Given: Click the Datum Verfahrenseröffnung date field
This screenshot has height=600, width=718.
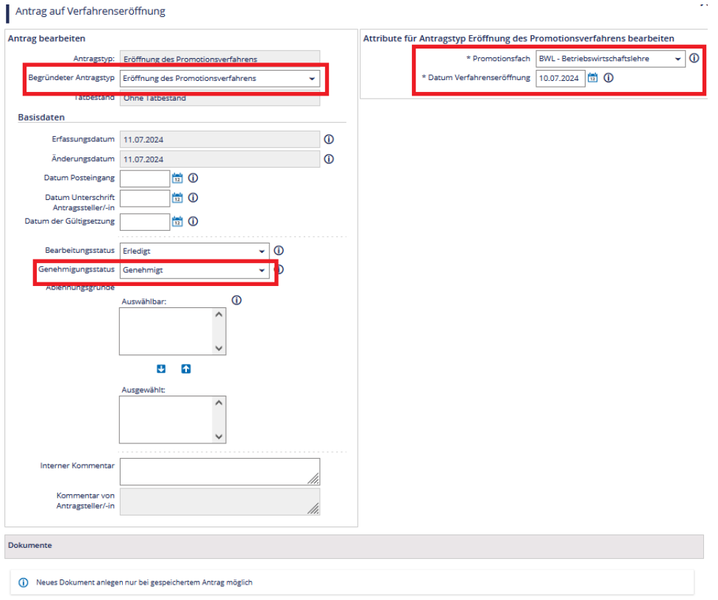Looking at the screenshot, I should click(x=559, y=78).
